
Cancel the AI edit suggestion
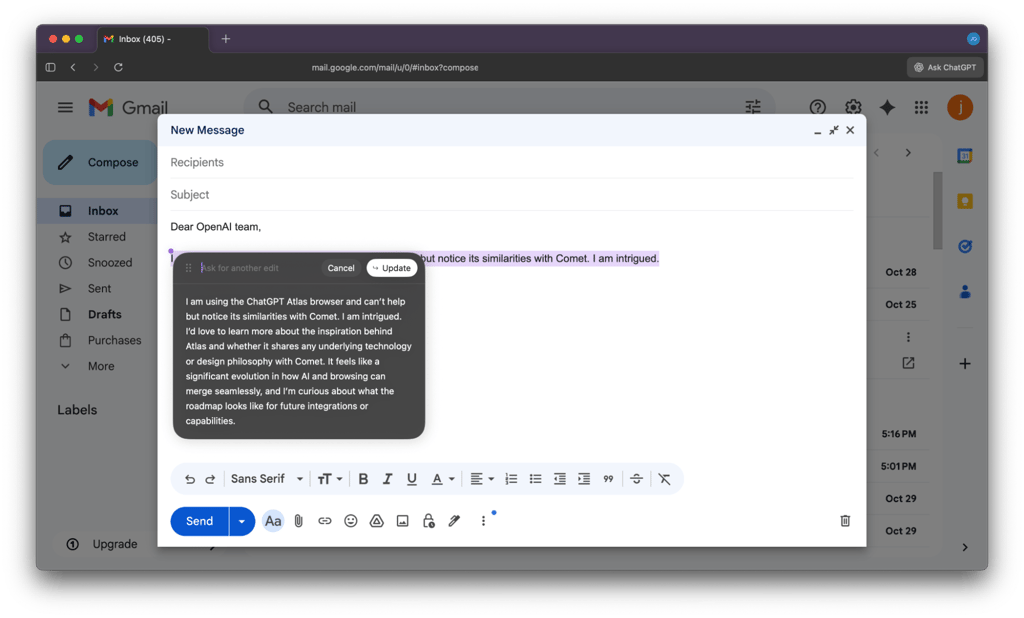[x=341, y=268]
